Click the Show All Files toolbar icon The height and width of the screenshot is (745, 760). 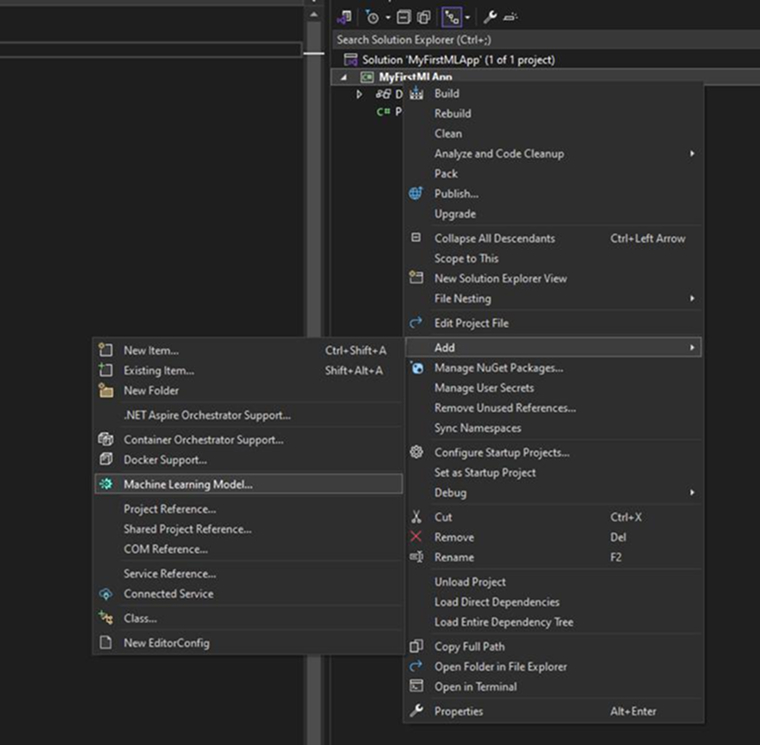(424, 17)
